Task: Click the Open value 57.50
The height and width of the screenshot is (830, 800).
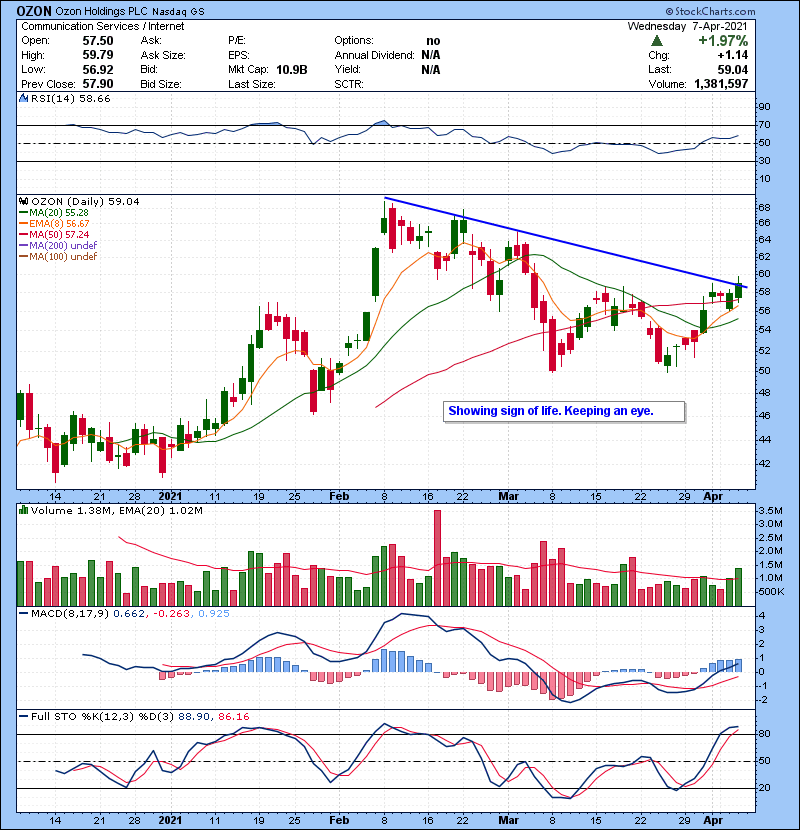Action: pyautogui.click(x=98, y=41)
